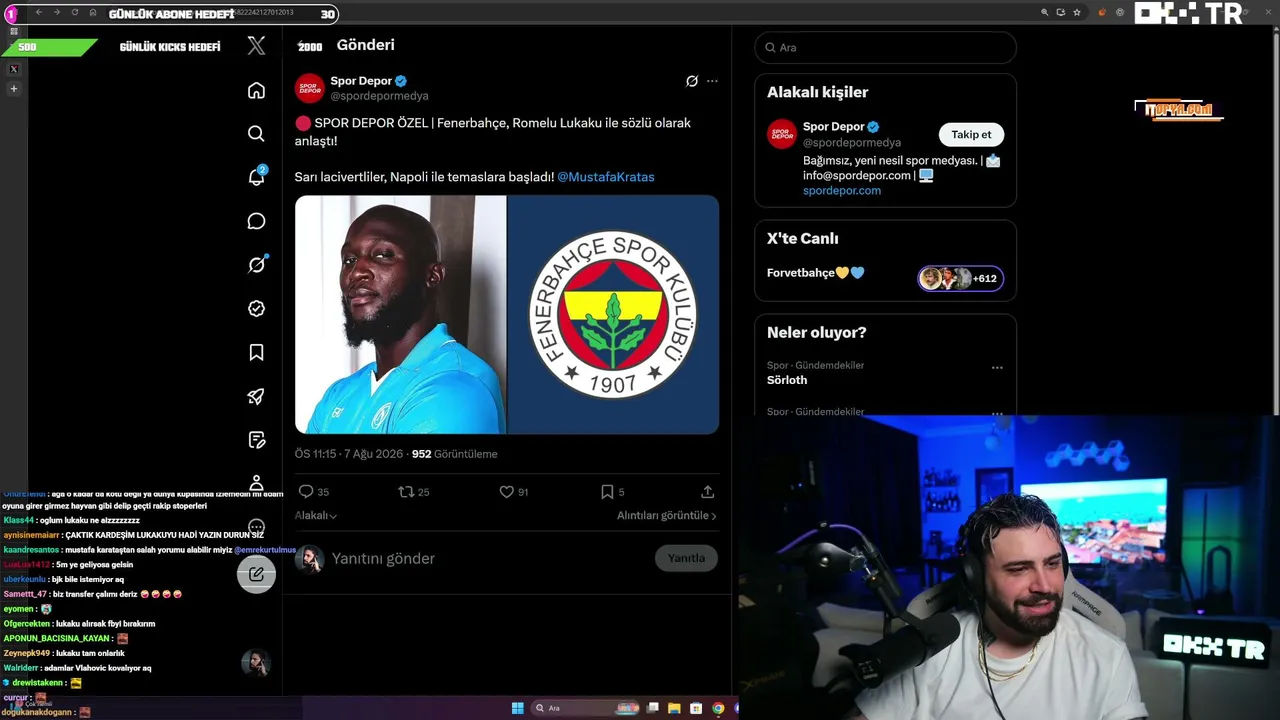Like the post with heart icon
Viewport: 1280px width, 720px height.
[506, 492]
